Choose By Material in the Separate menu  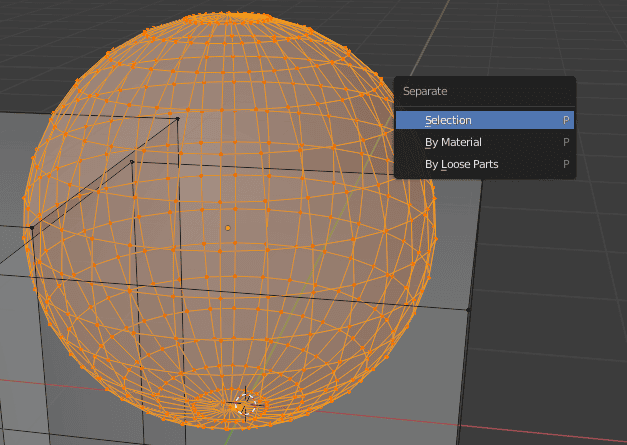pyautogui.click(x=485, y=142)
